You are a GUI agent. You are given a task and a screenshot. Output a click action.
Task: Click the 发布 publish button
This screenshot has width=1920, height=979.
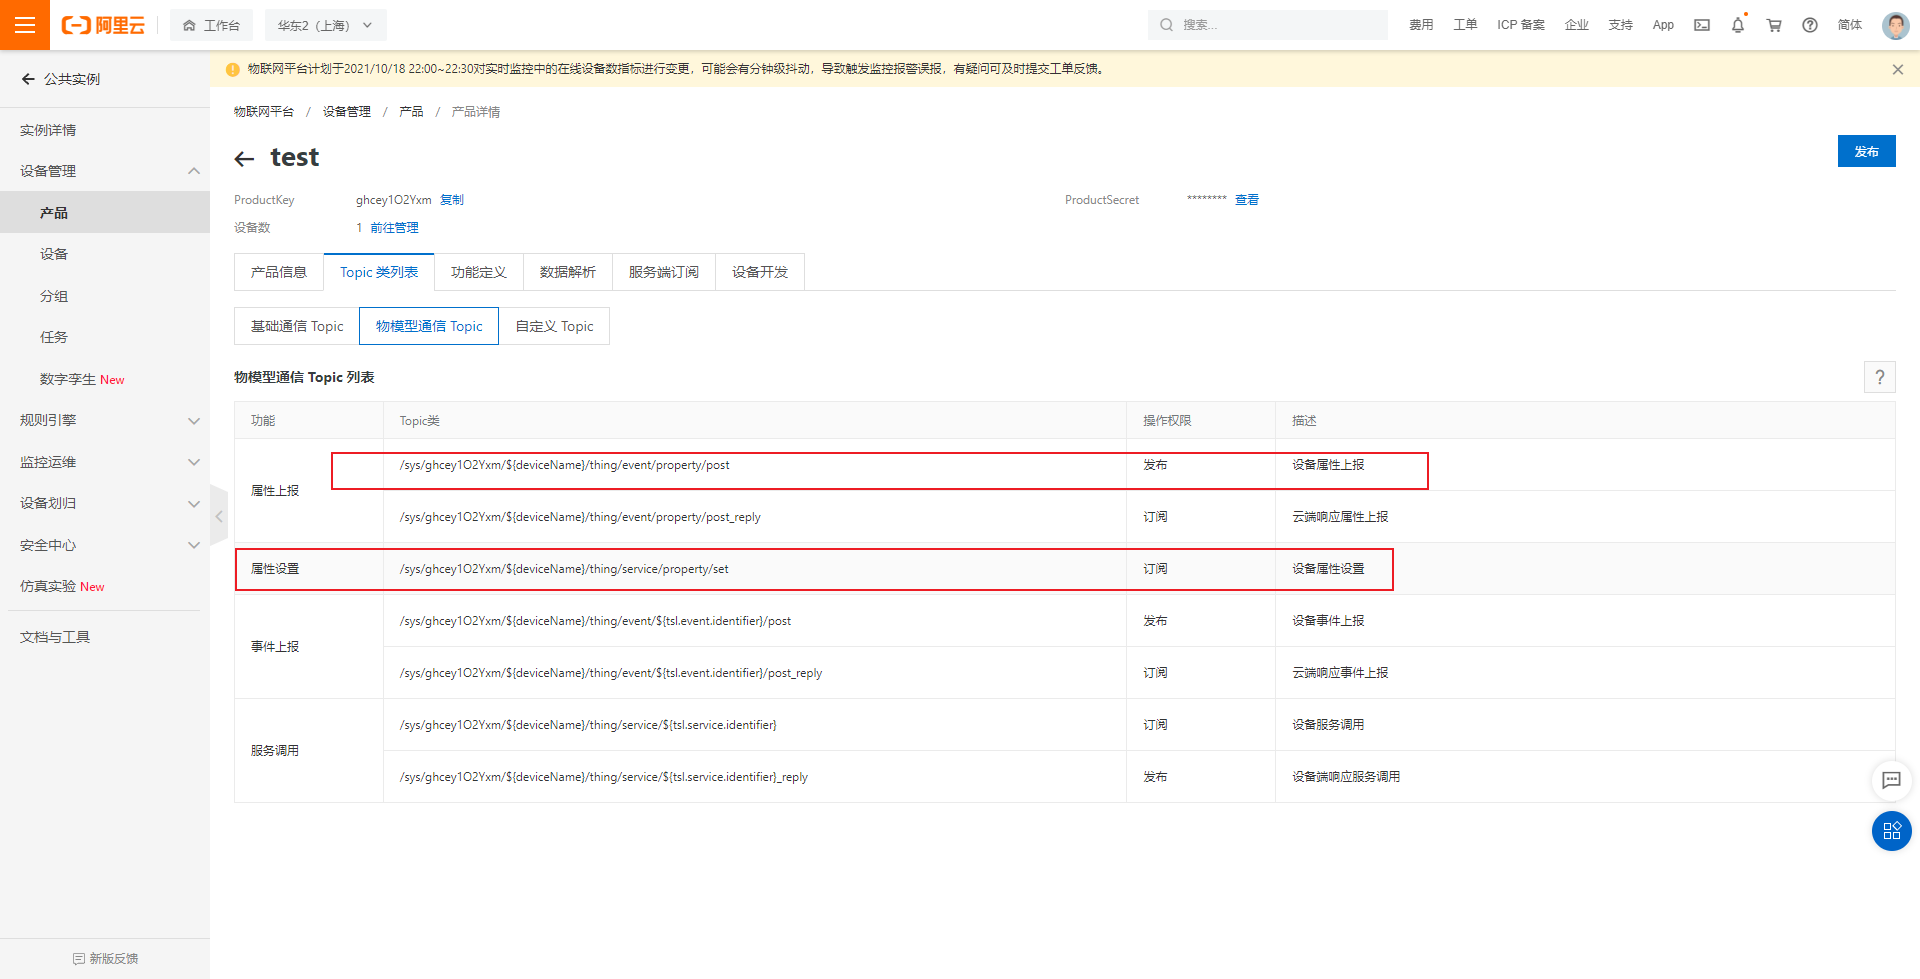(1866, 151)
